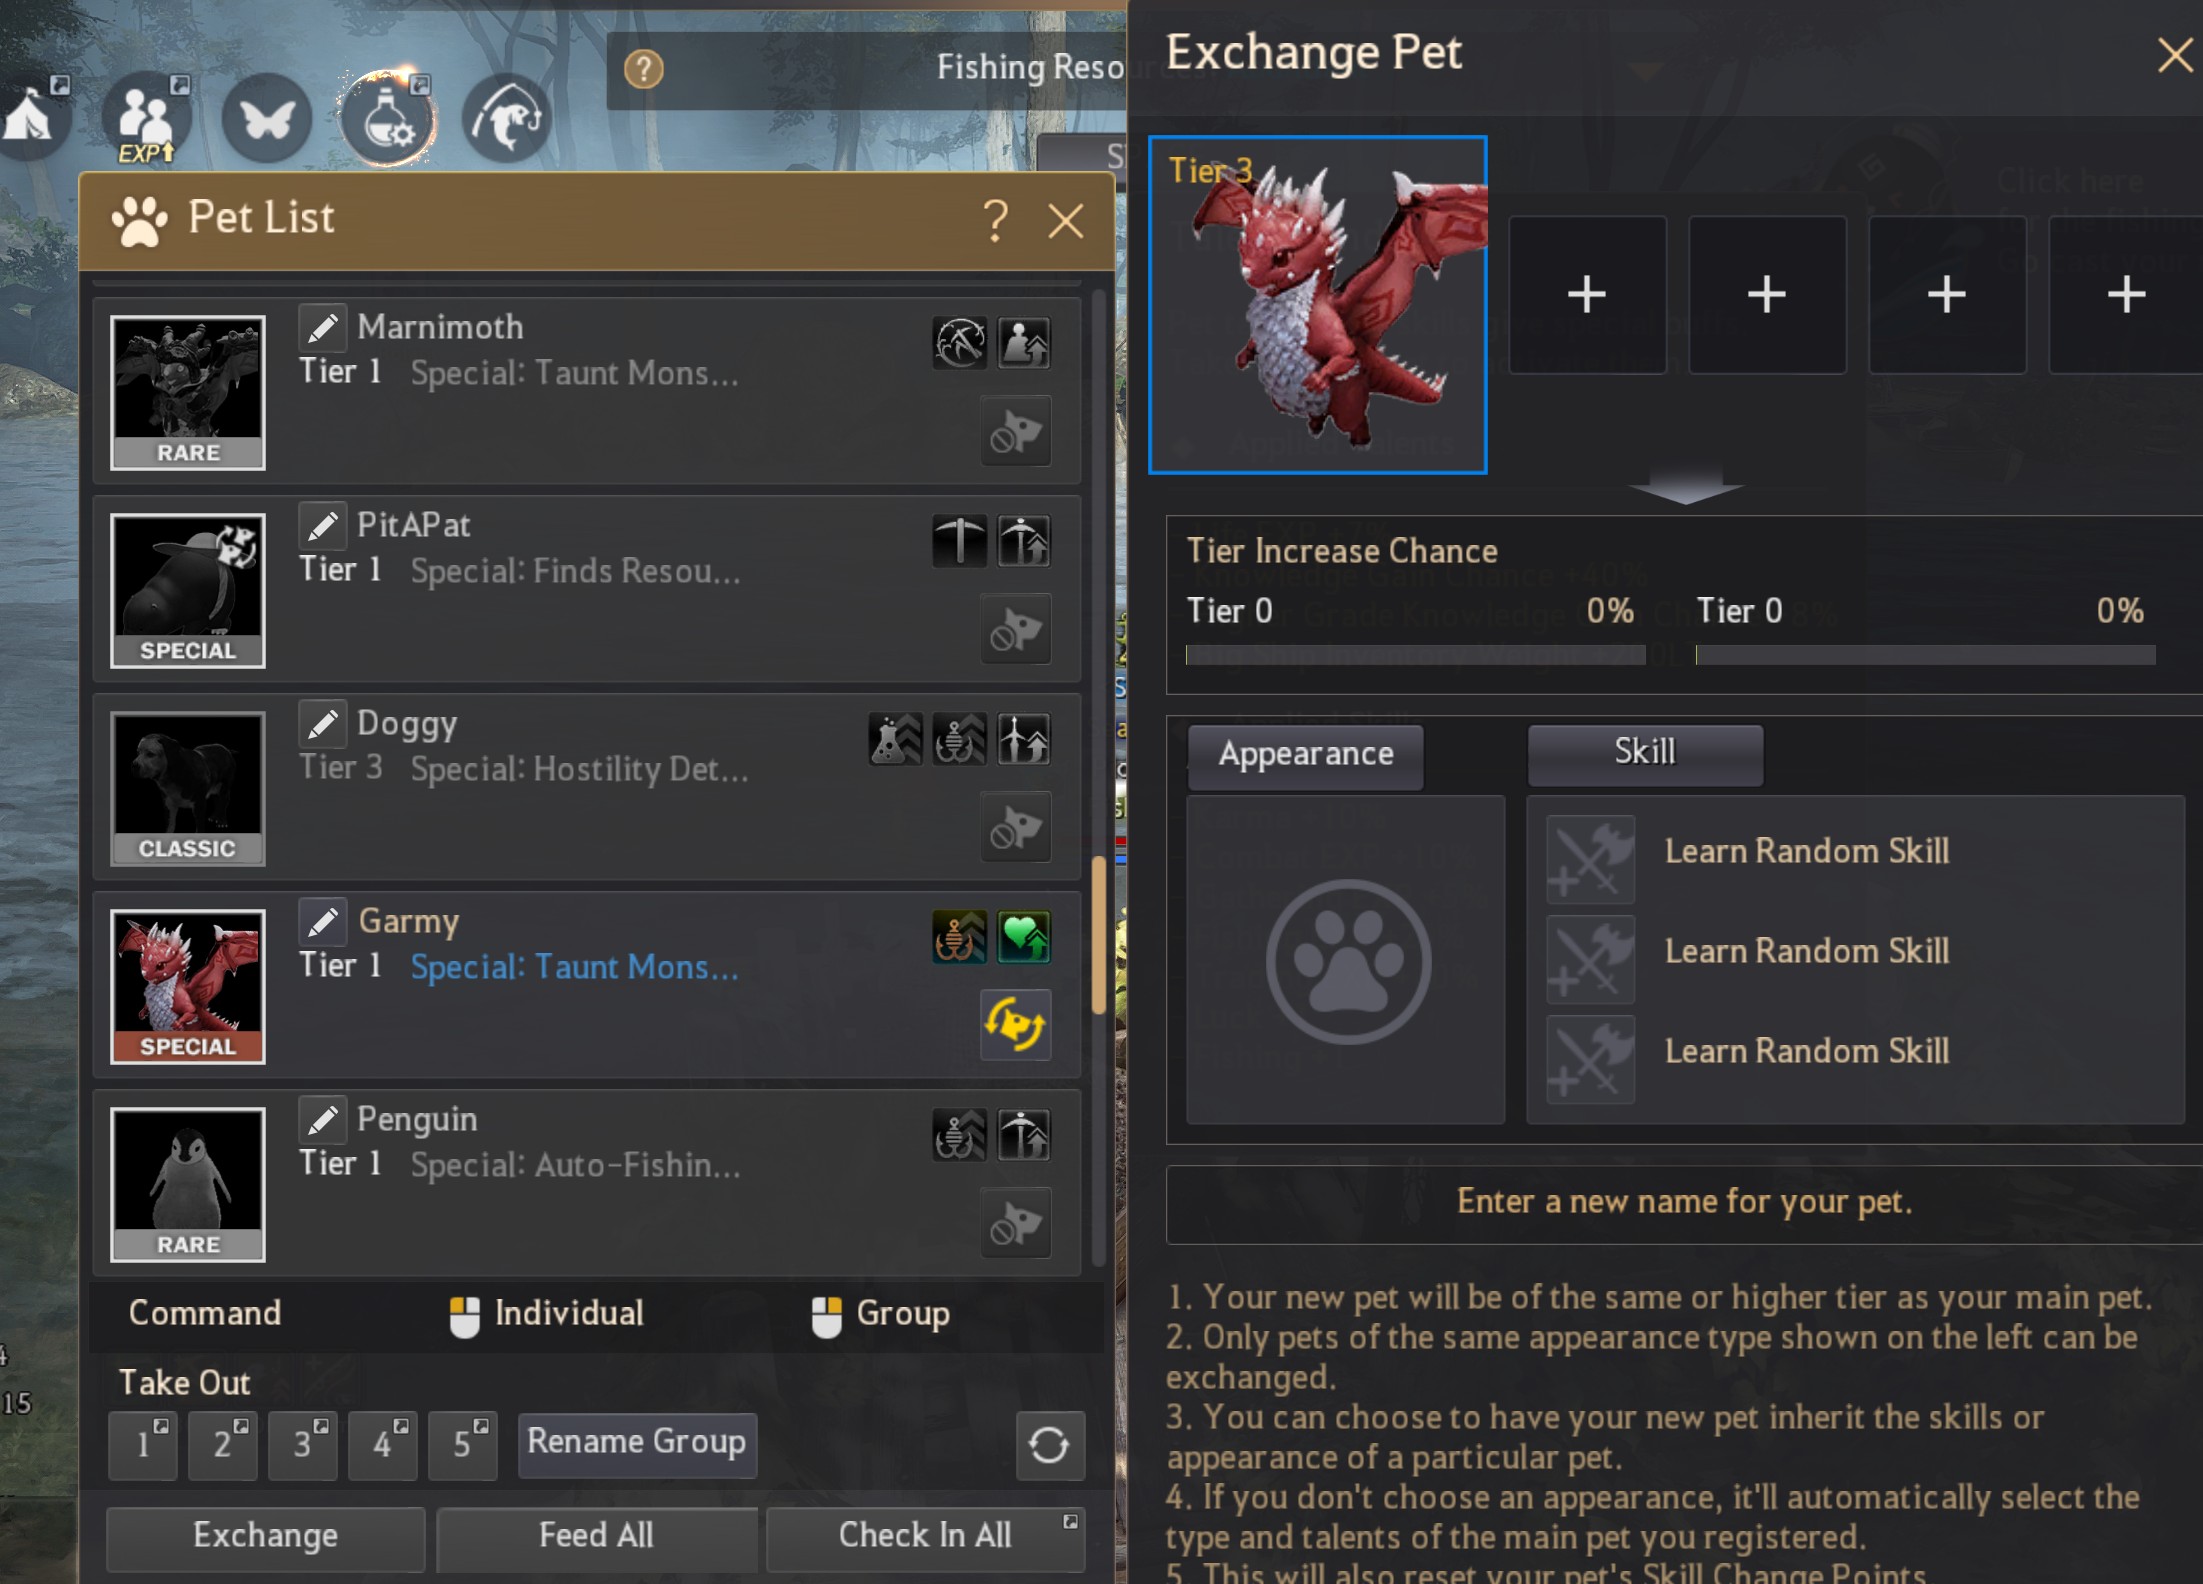Open the potion settings icon

(388, 119)
